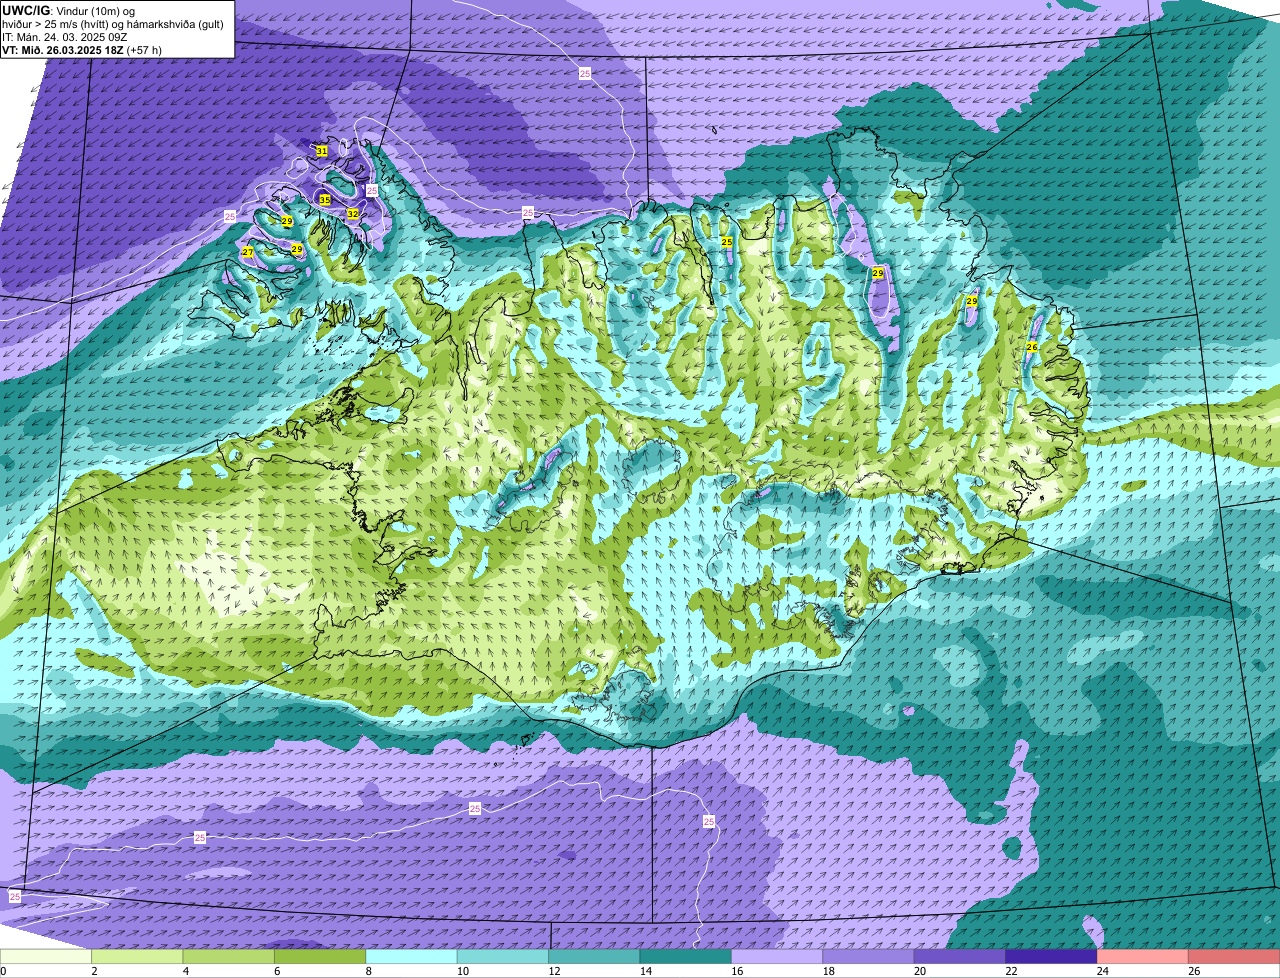Select the 4–6 m/s green swatch
1280x978 pixels.
coord(229,956)
